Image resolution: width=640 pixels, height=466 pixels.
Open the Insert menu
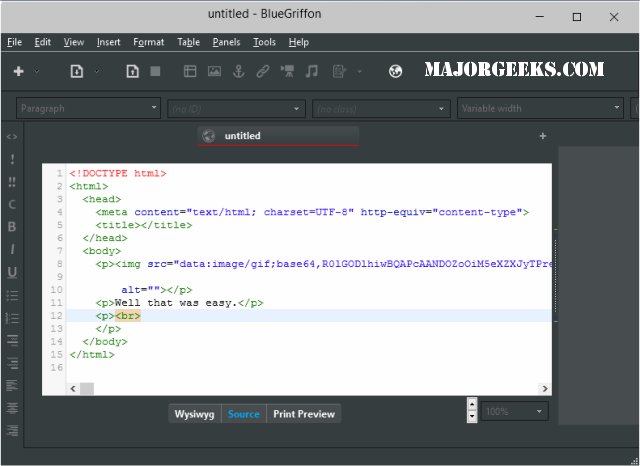[x=108, y=42]
